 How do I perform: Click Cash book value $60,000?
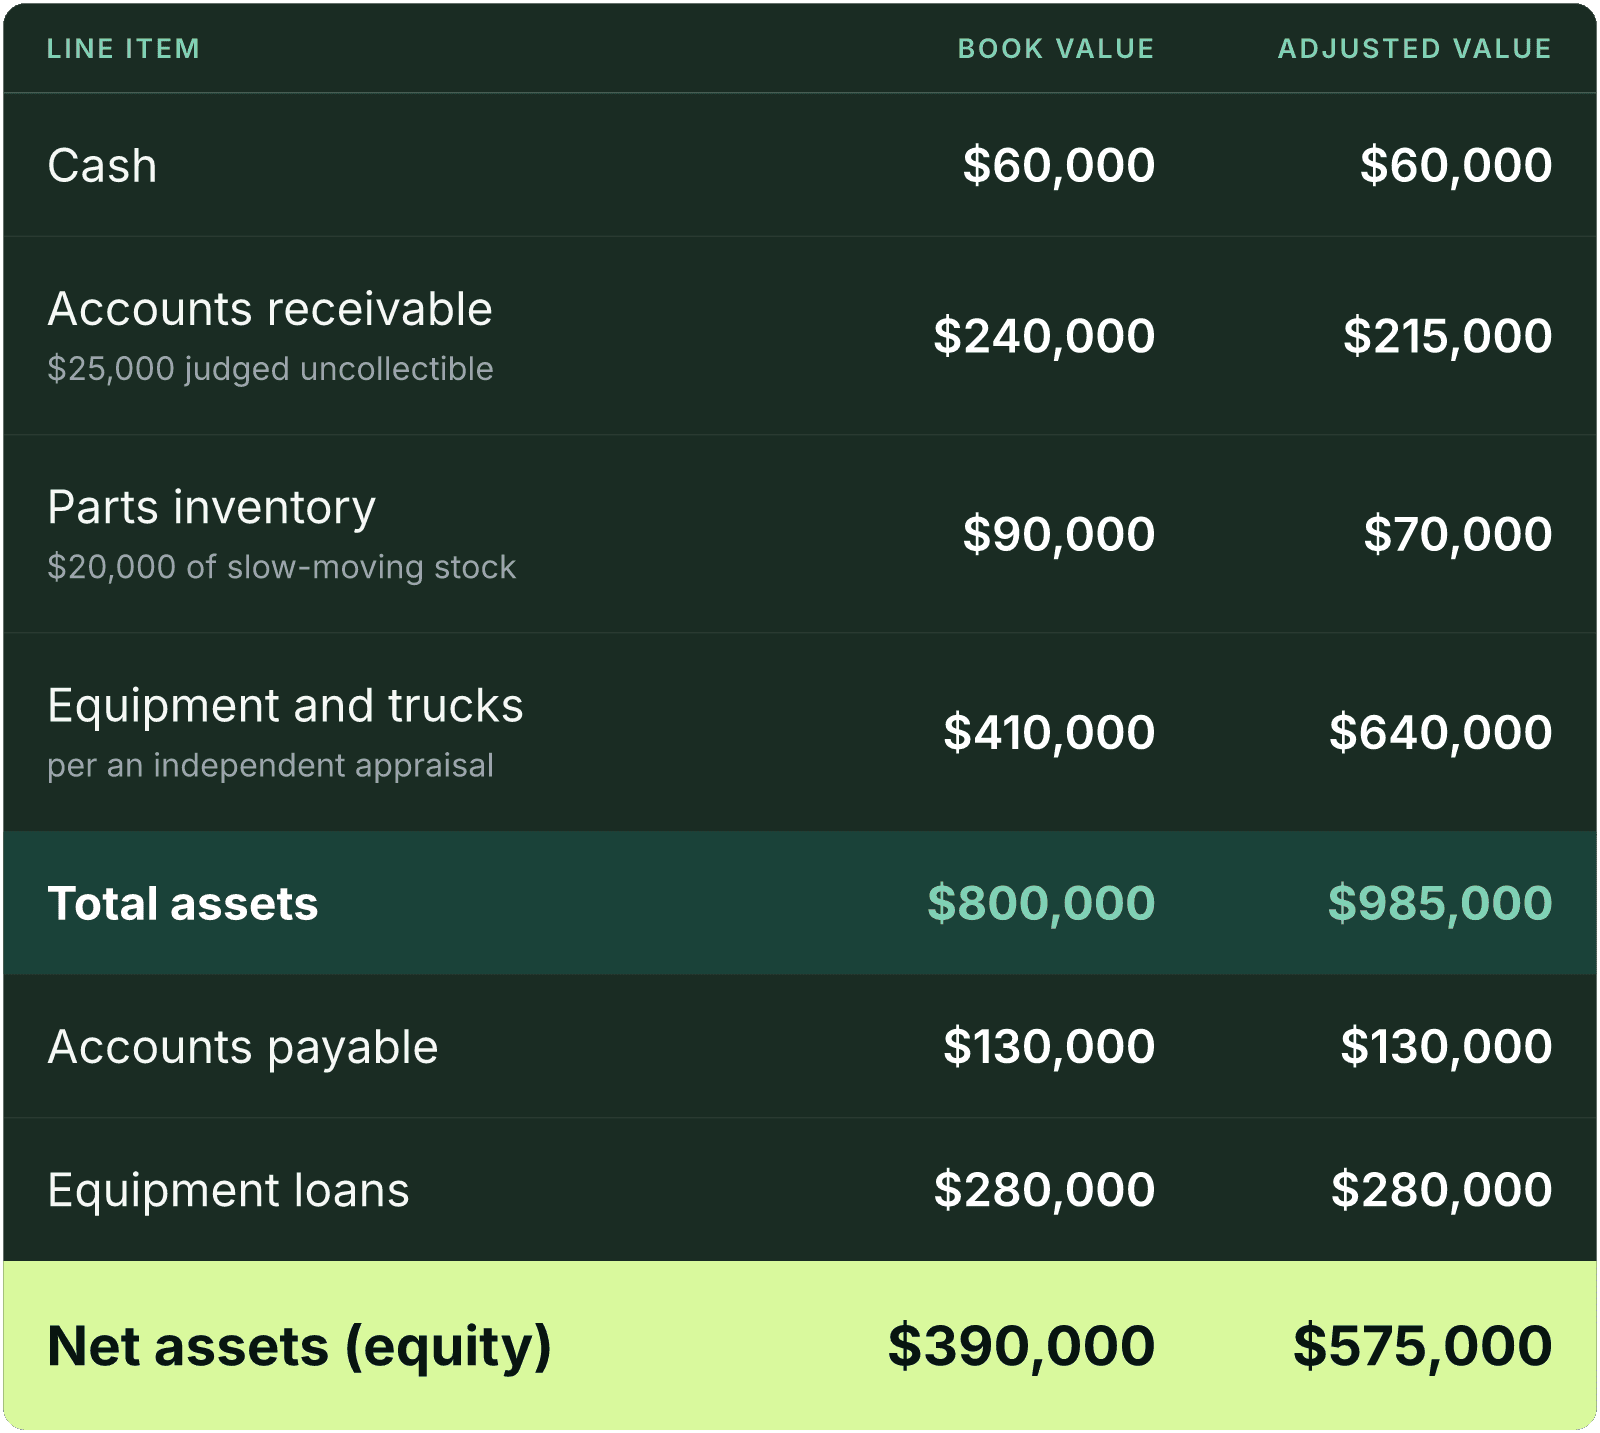tap(1059, 165)
